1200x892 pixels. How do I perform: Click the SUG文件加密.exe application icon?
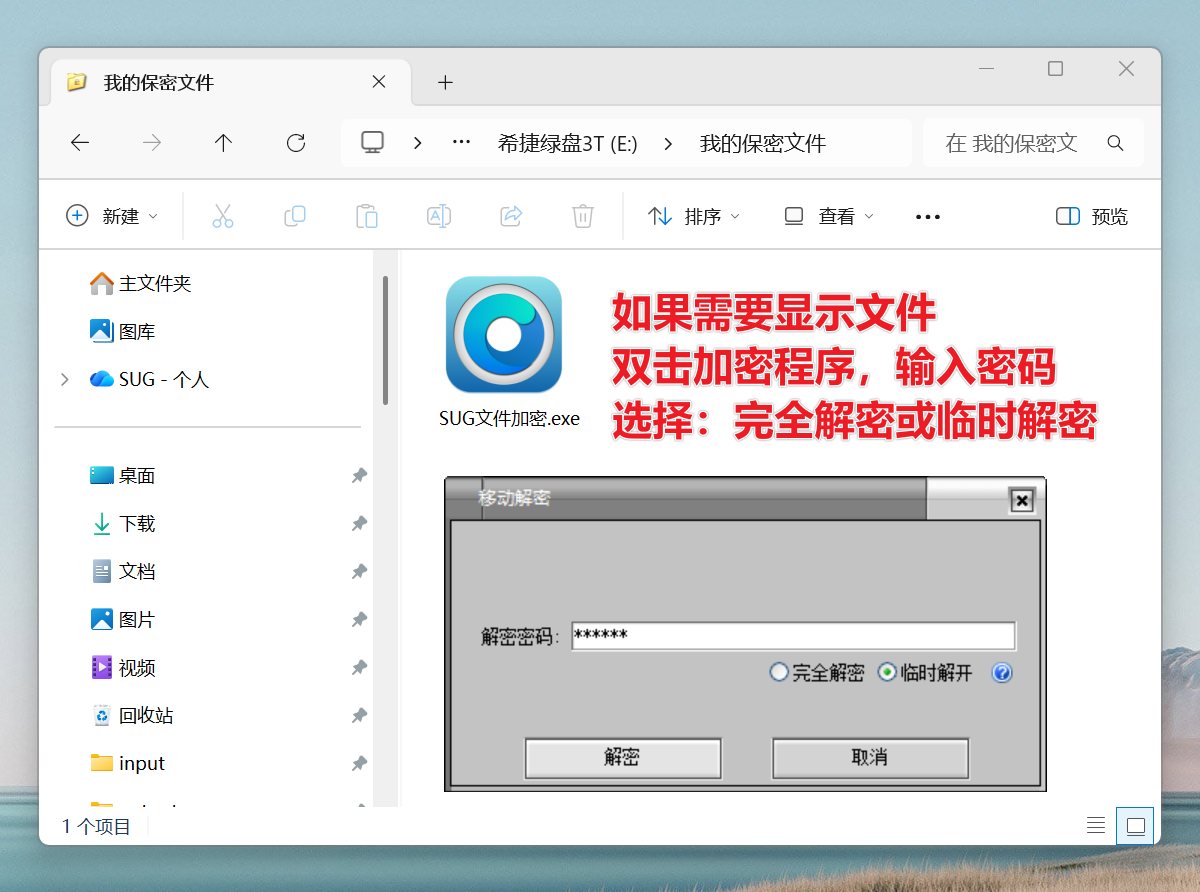point(503,335)
